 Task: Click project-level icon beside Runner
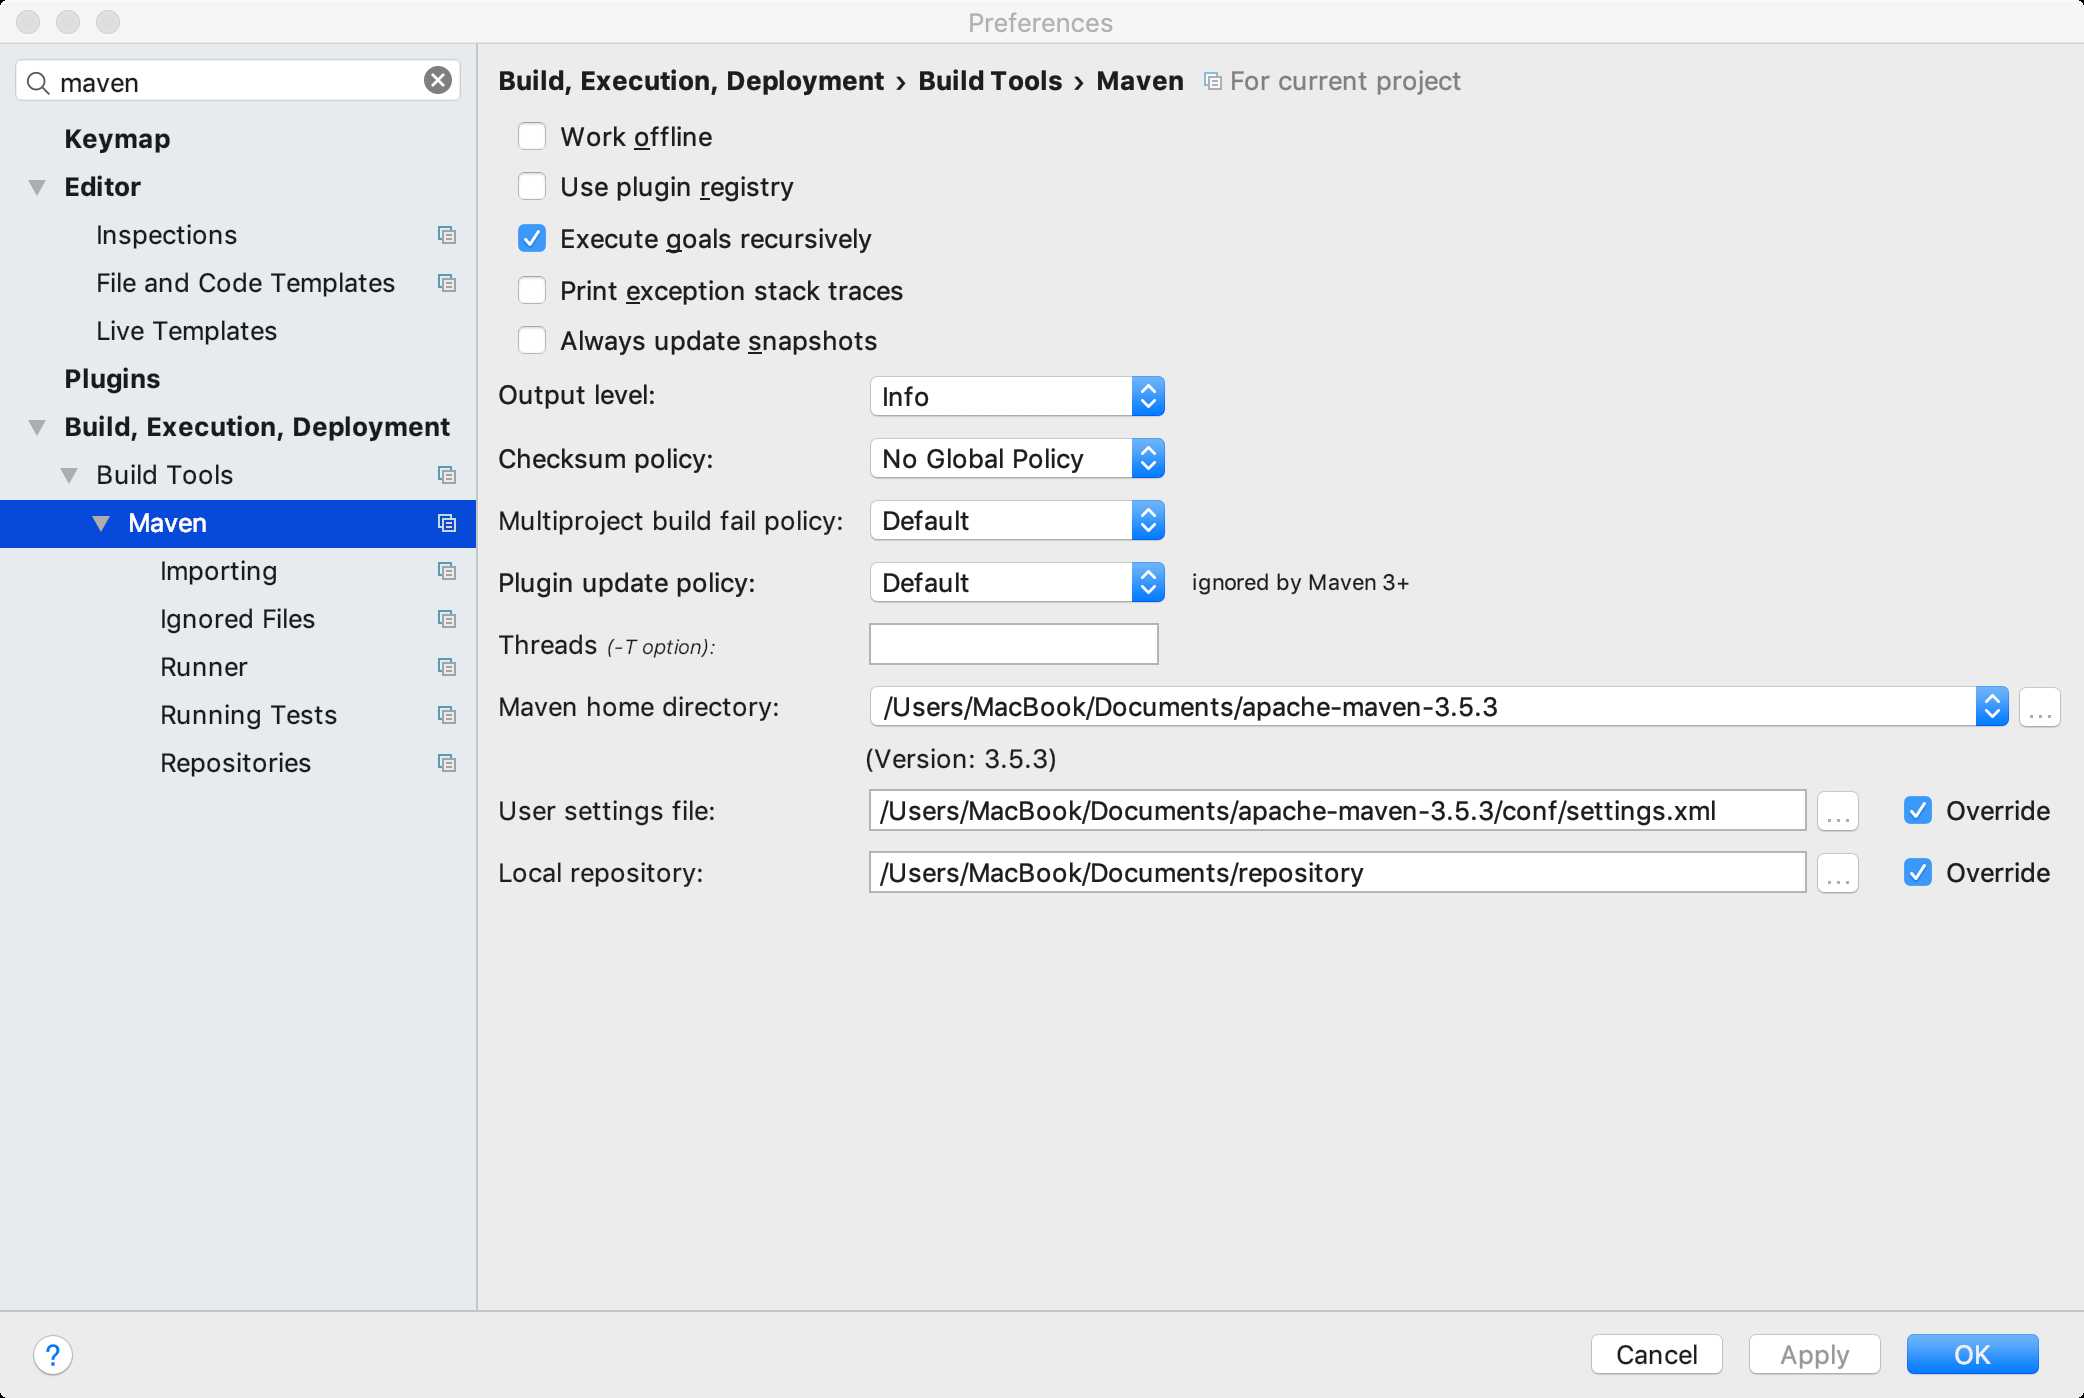coord(447,667)
